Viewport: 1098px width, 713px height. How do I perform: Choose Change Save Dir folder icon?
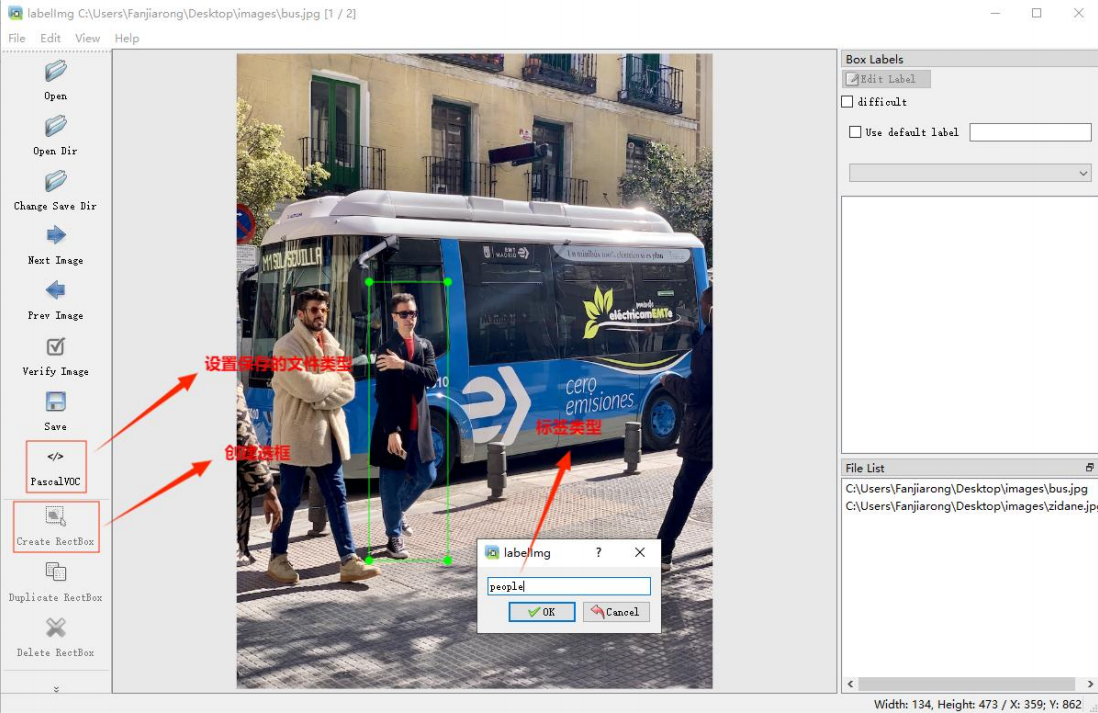pyautogui.click(x=55, y=181)
